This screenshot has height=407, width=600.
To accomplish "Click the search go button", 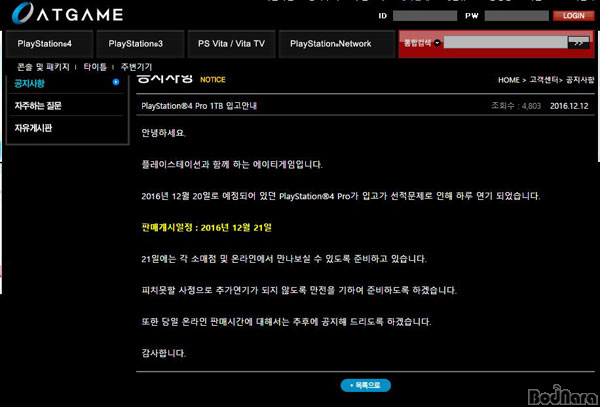I will tap(578, 43).
